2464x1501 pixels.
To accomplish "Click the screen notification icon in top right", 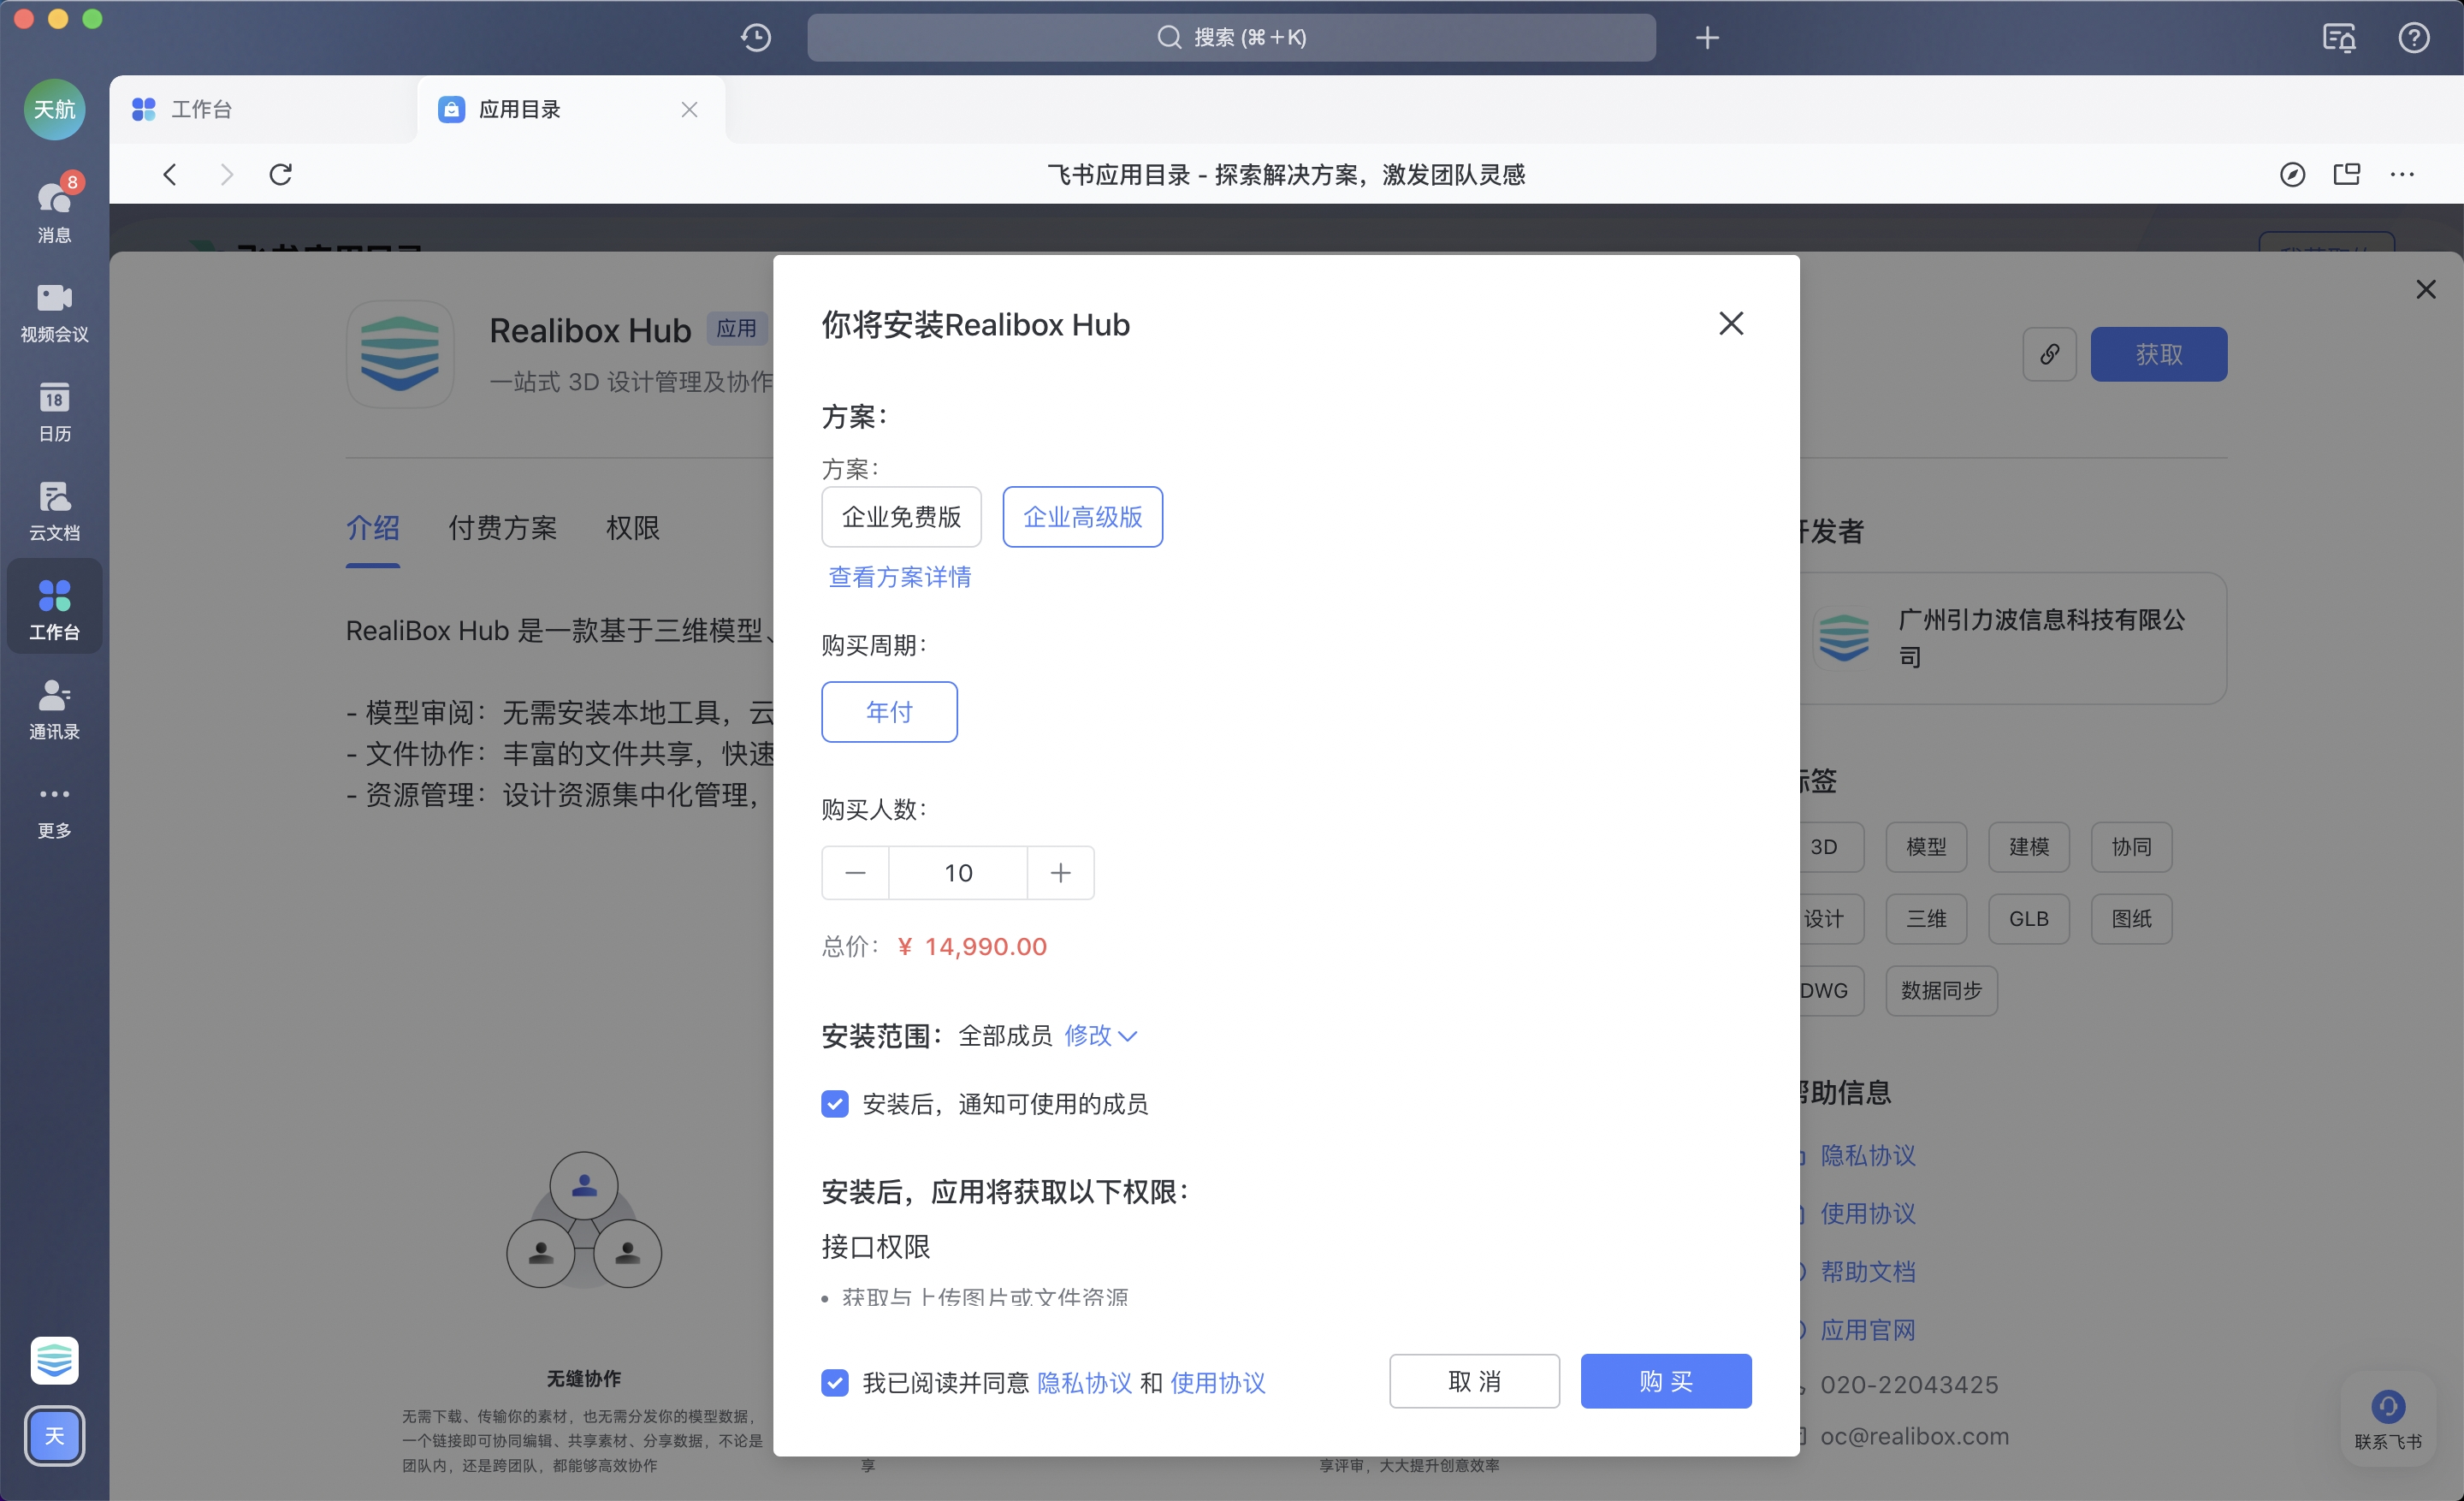I will 2339,38.
